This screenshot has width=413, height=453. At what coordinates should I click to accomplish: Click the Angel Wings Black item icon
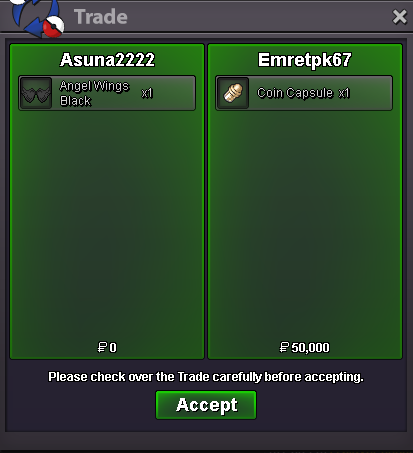[36, 93]
